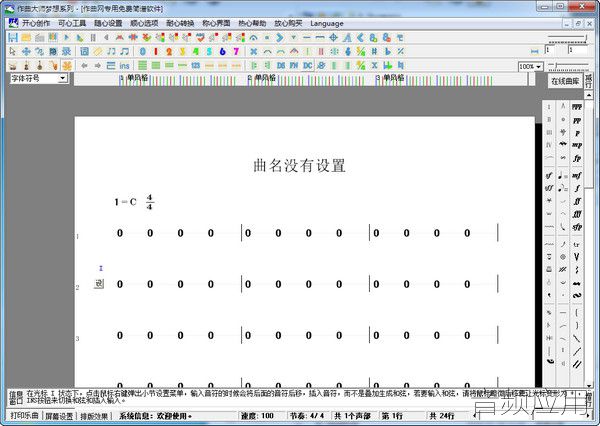Click the 打印乐曲 button
The height and width of the screenshot is (426, 600).
coord(24,416)
